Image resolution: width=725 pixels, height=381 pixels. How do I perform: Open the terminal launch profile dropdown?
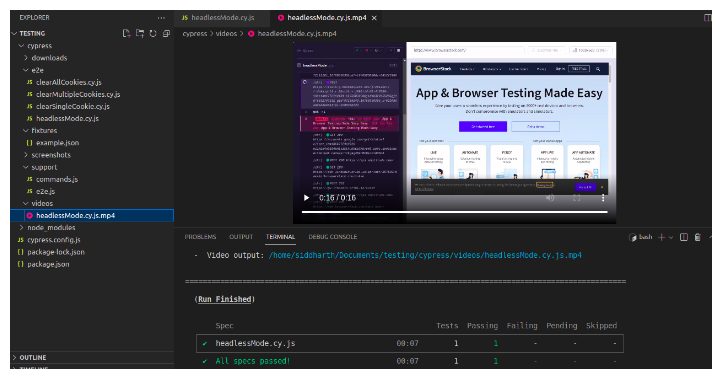(671, 237)
